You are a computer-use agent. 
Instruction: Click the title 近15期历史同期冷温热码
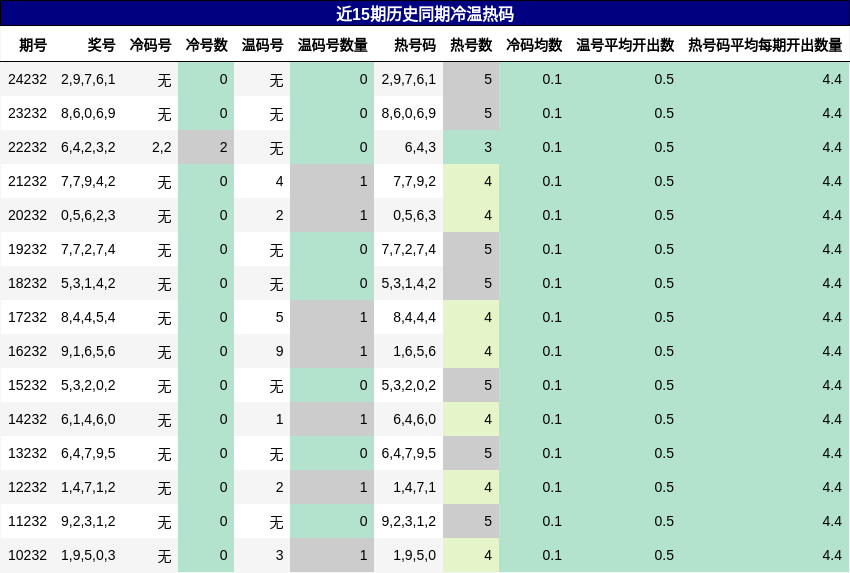click(x=424, y=14)
